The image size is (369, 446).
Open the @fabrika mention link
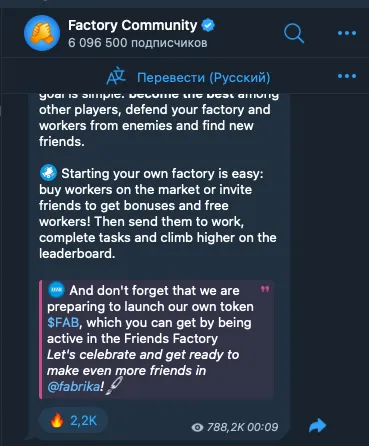click(73, 387)
